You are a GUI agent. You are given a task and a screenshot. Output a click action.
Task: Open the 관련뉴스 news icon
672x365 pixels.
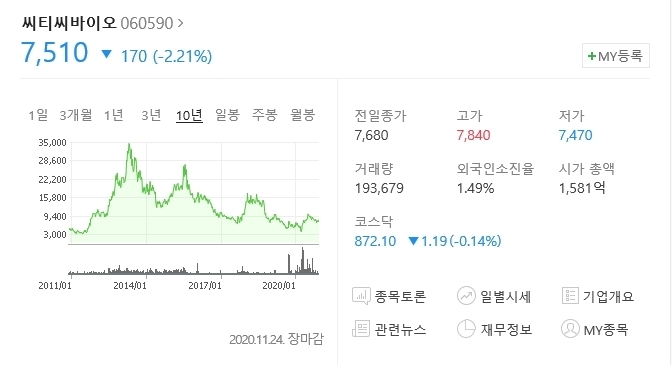[361, 329]
